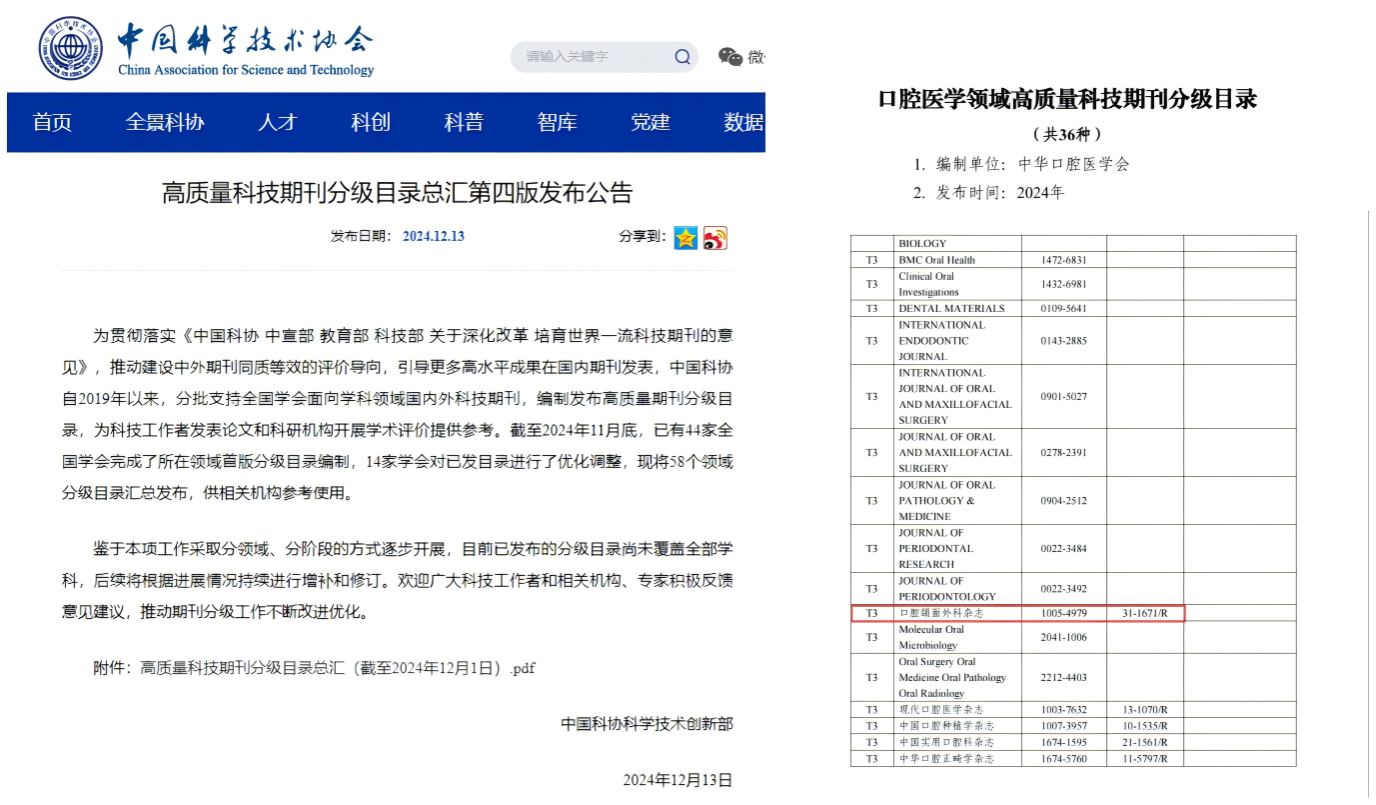
Task: Click the 中国科学技术协会 site title text
Action: point(245,40)
